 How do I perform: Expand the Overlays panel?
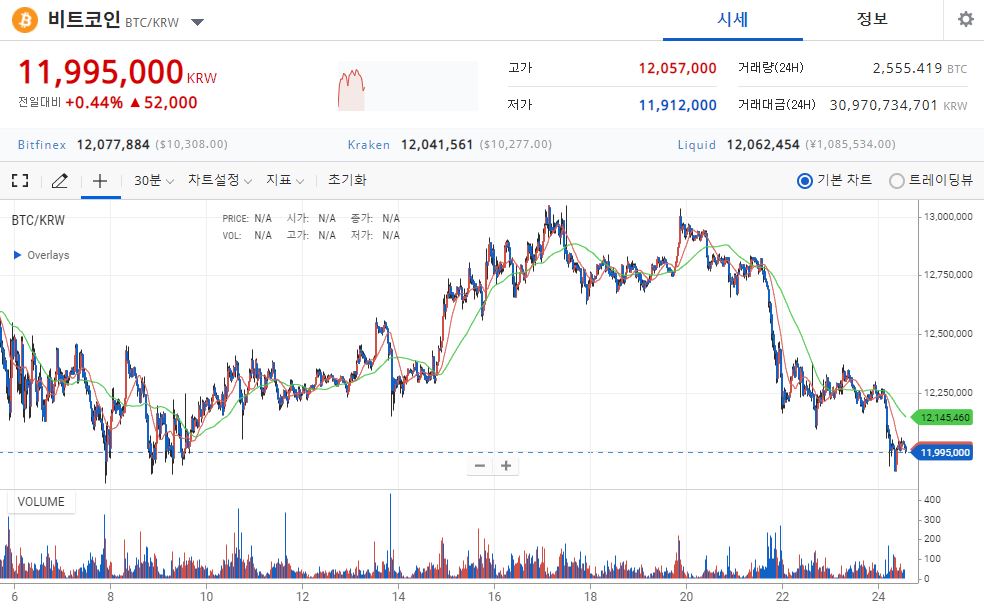(x=40, y=255)
